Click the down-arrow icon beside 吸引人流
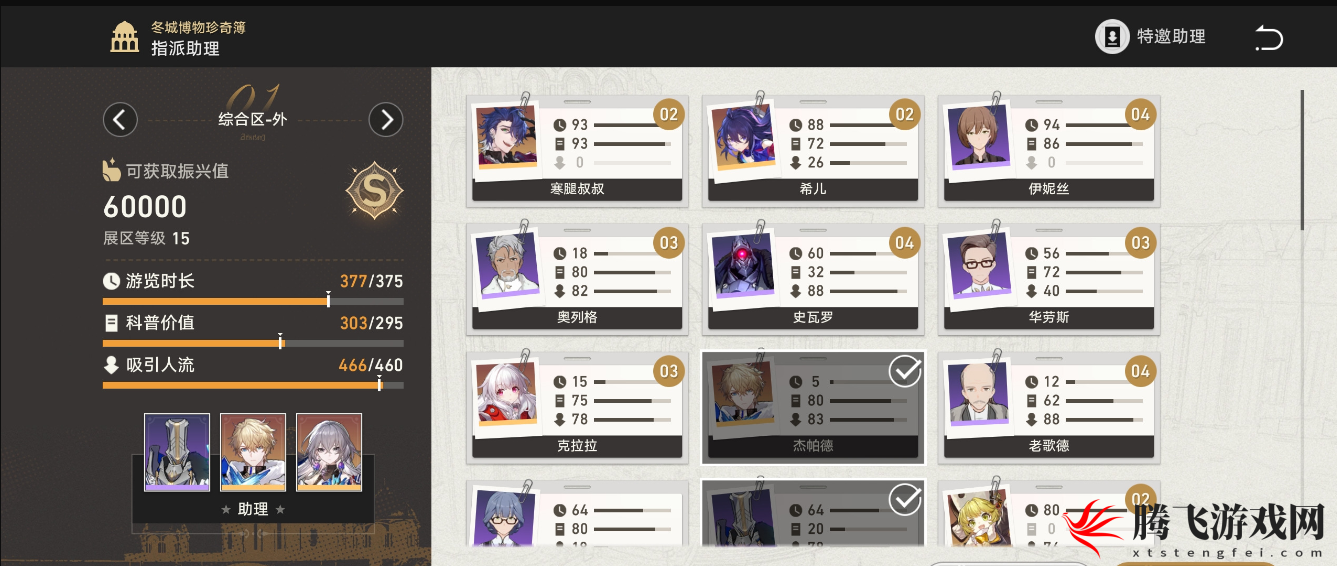The height and width of the screenshot is (566, 1337). tap(111, 365)
